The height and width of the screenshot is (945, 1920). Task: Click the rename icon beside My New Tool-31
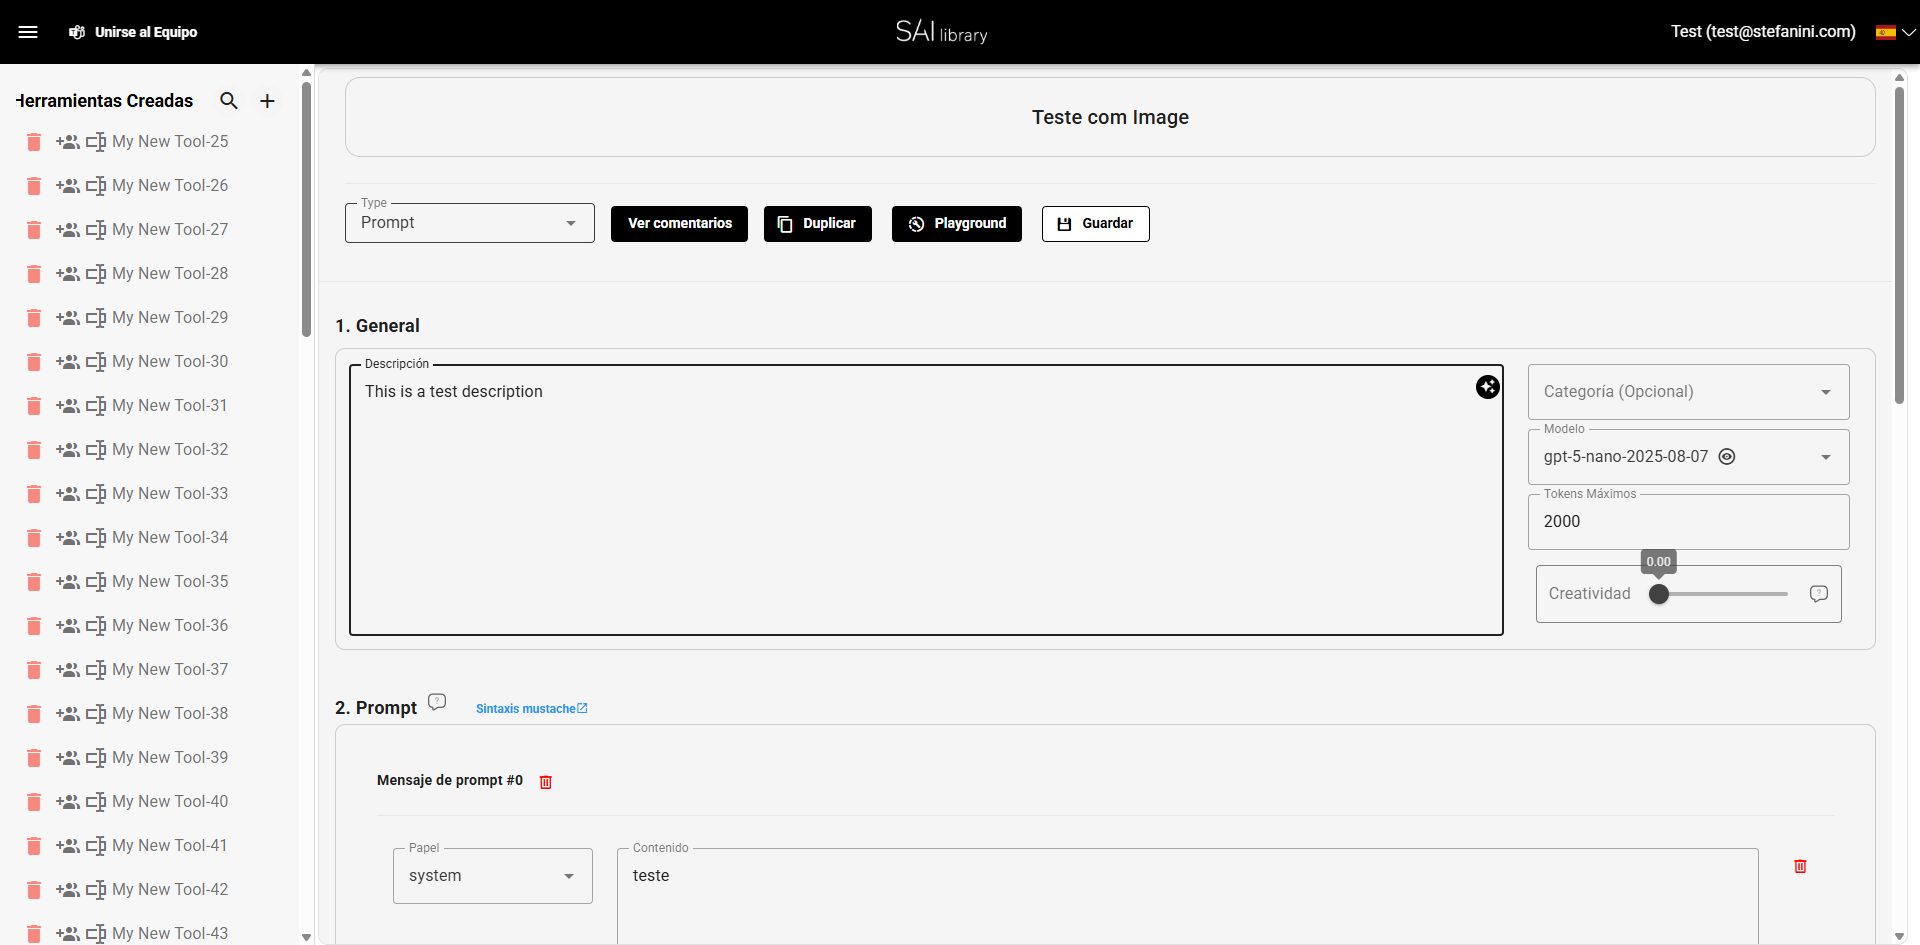click(96, 406)
